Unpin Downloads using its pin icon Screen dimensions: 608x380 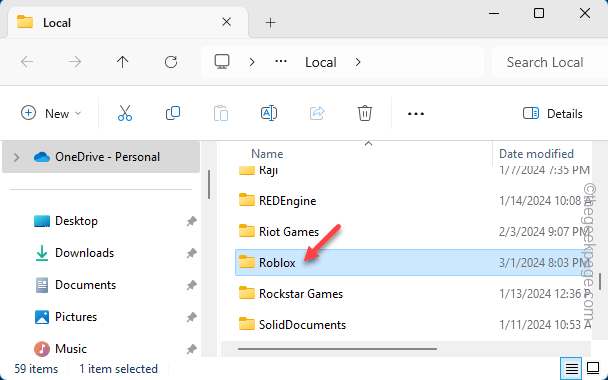coord(192,253)
